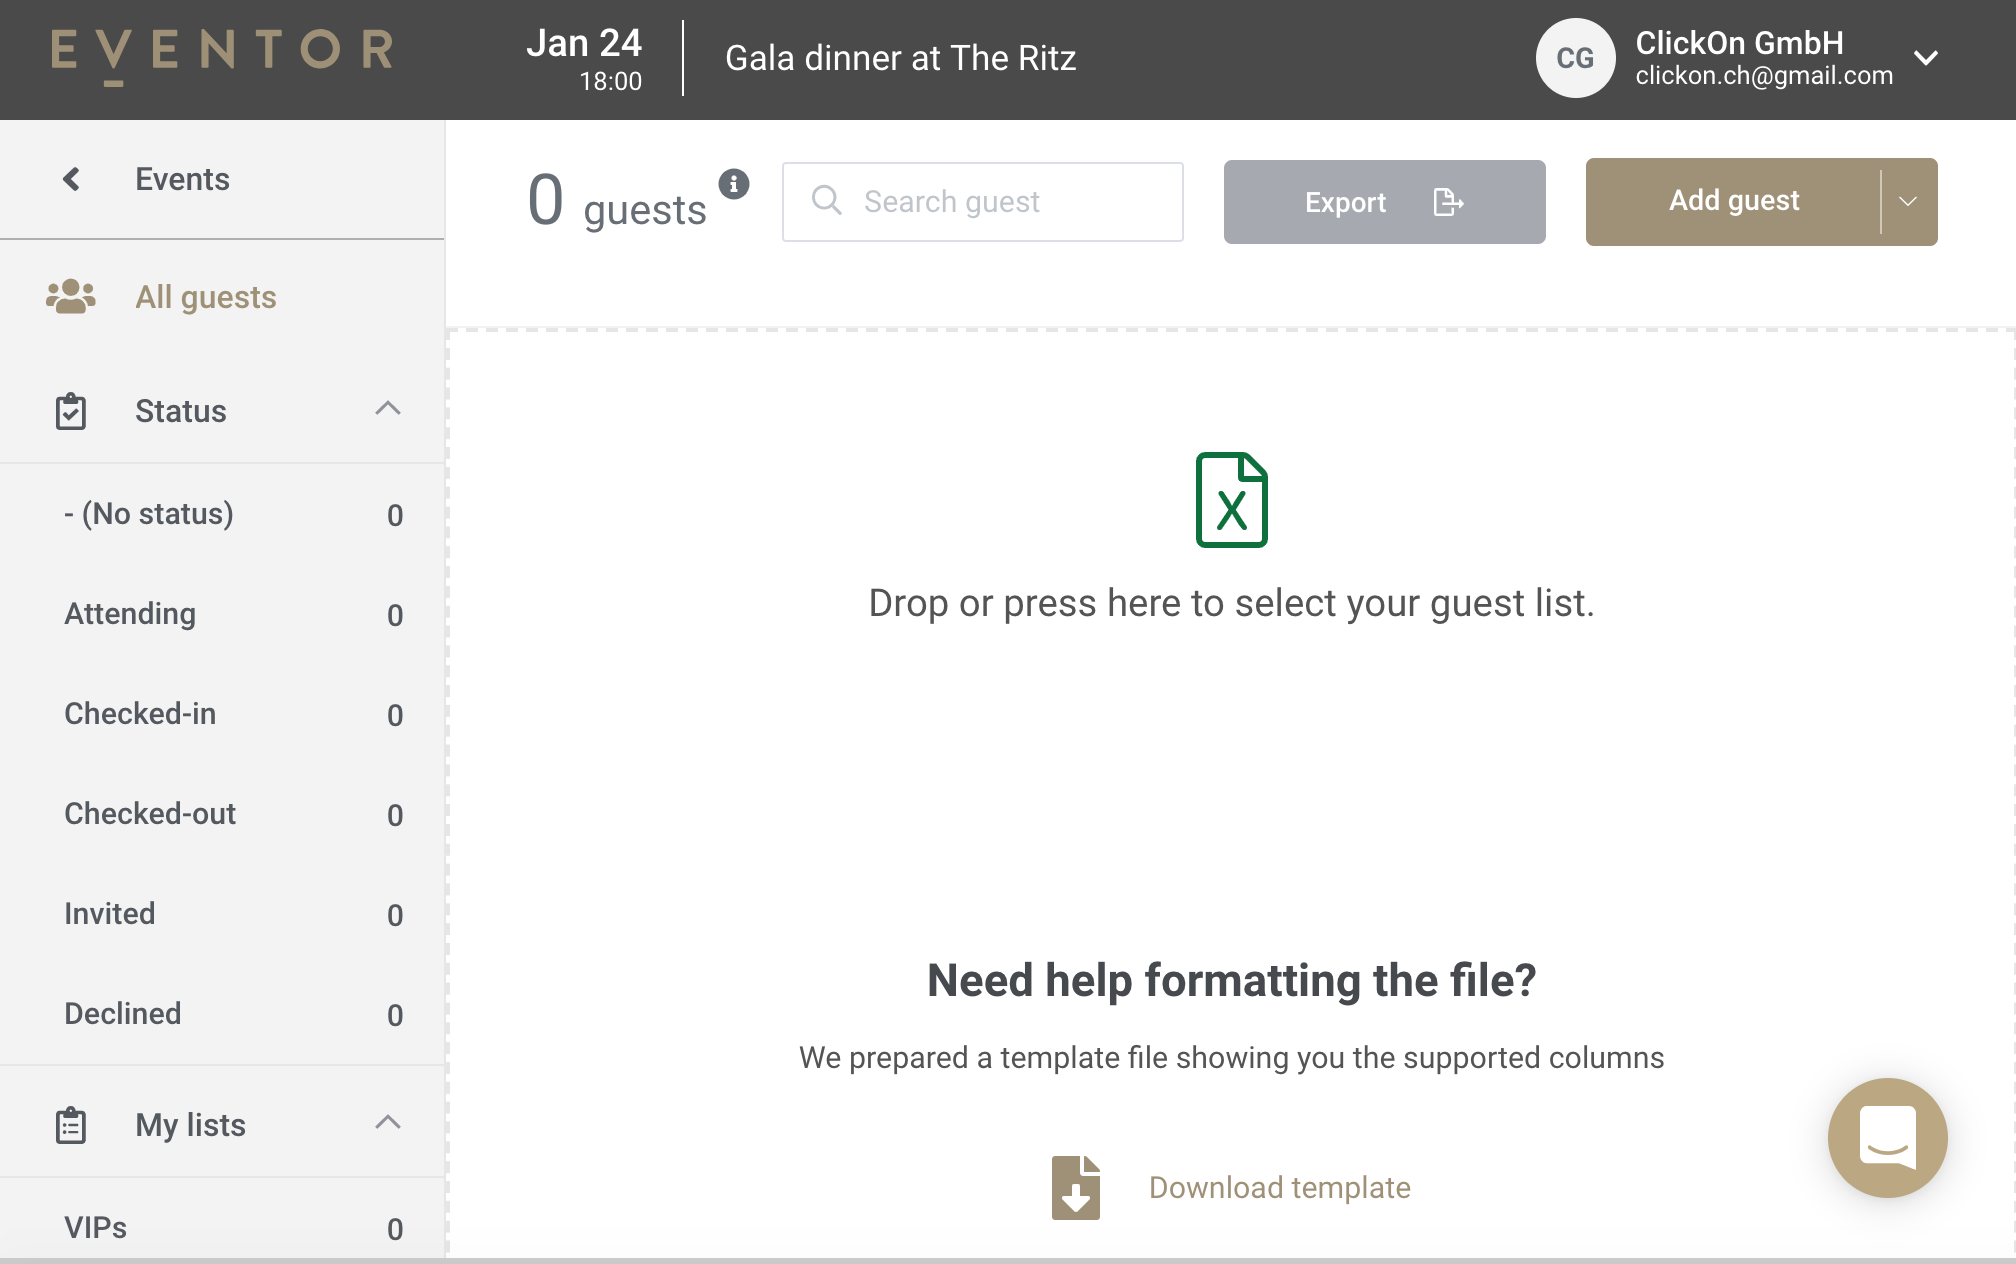Click the Download template link

[x=1279, y=1187]
